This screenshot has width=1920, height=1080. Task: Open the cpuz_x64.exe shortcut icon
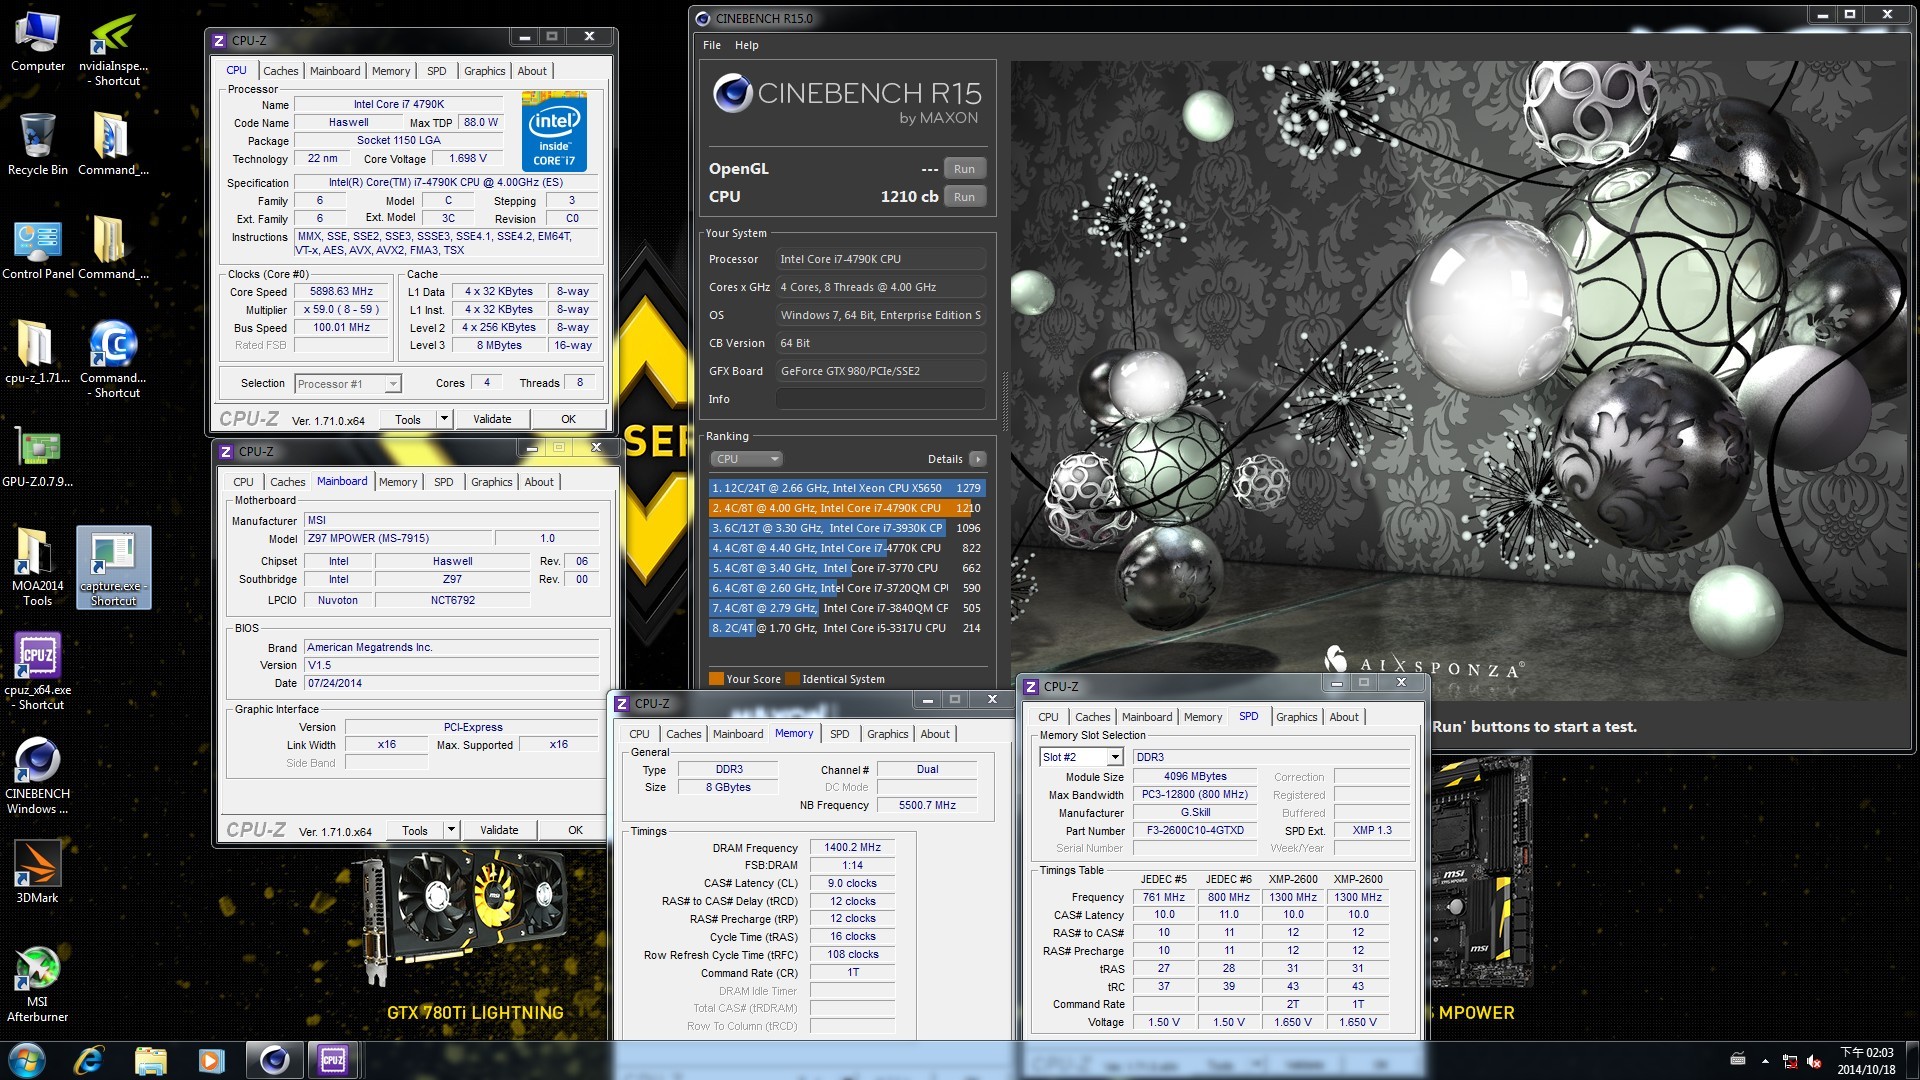click(38, 670)
